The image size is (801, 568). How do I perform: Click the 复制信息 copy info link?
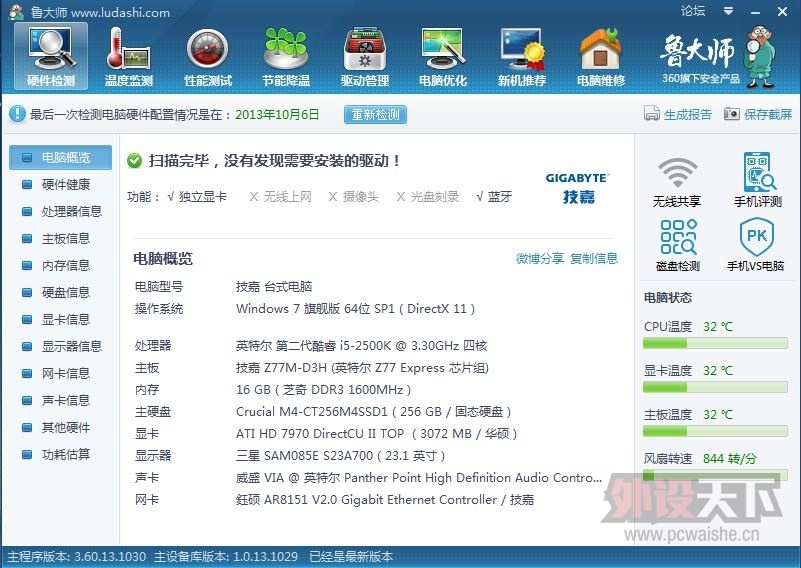tap(594, 258)
